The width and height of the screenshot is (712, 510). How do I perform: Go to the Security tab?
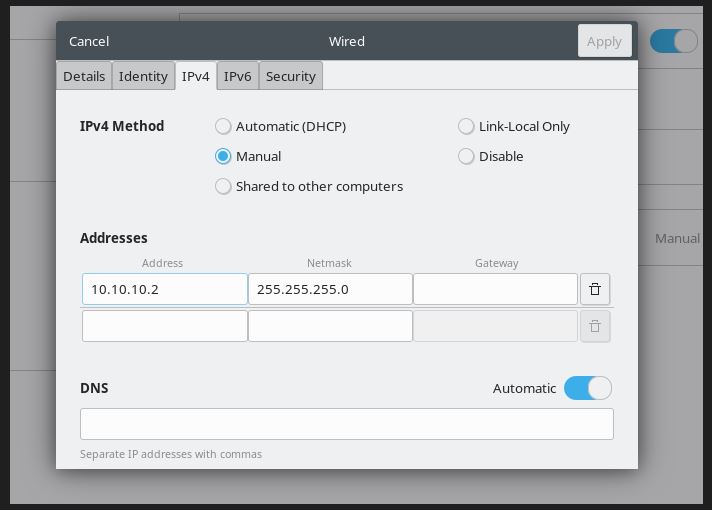click(291, 76)
